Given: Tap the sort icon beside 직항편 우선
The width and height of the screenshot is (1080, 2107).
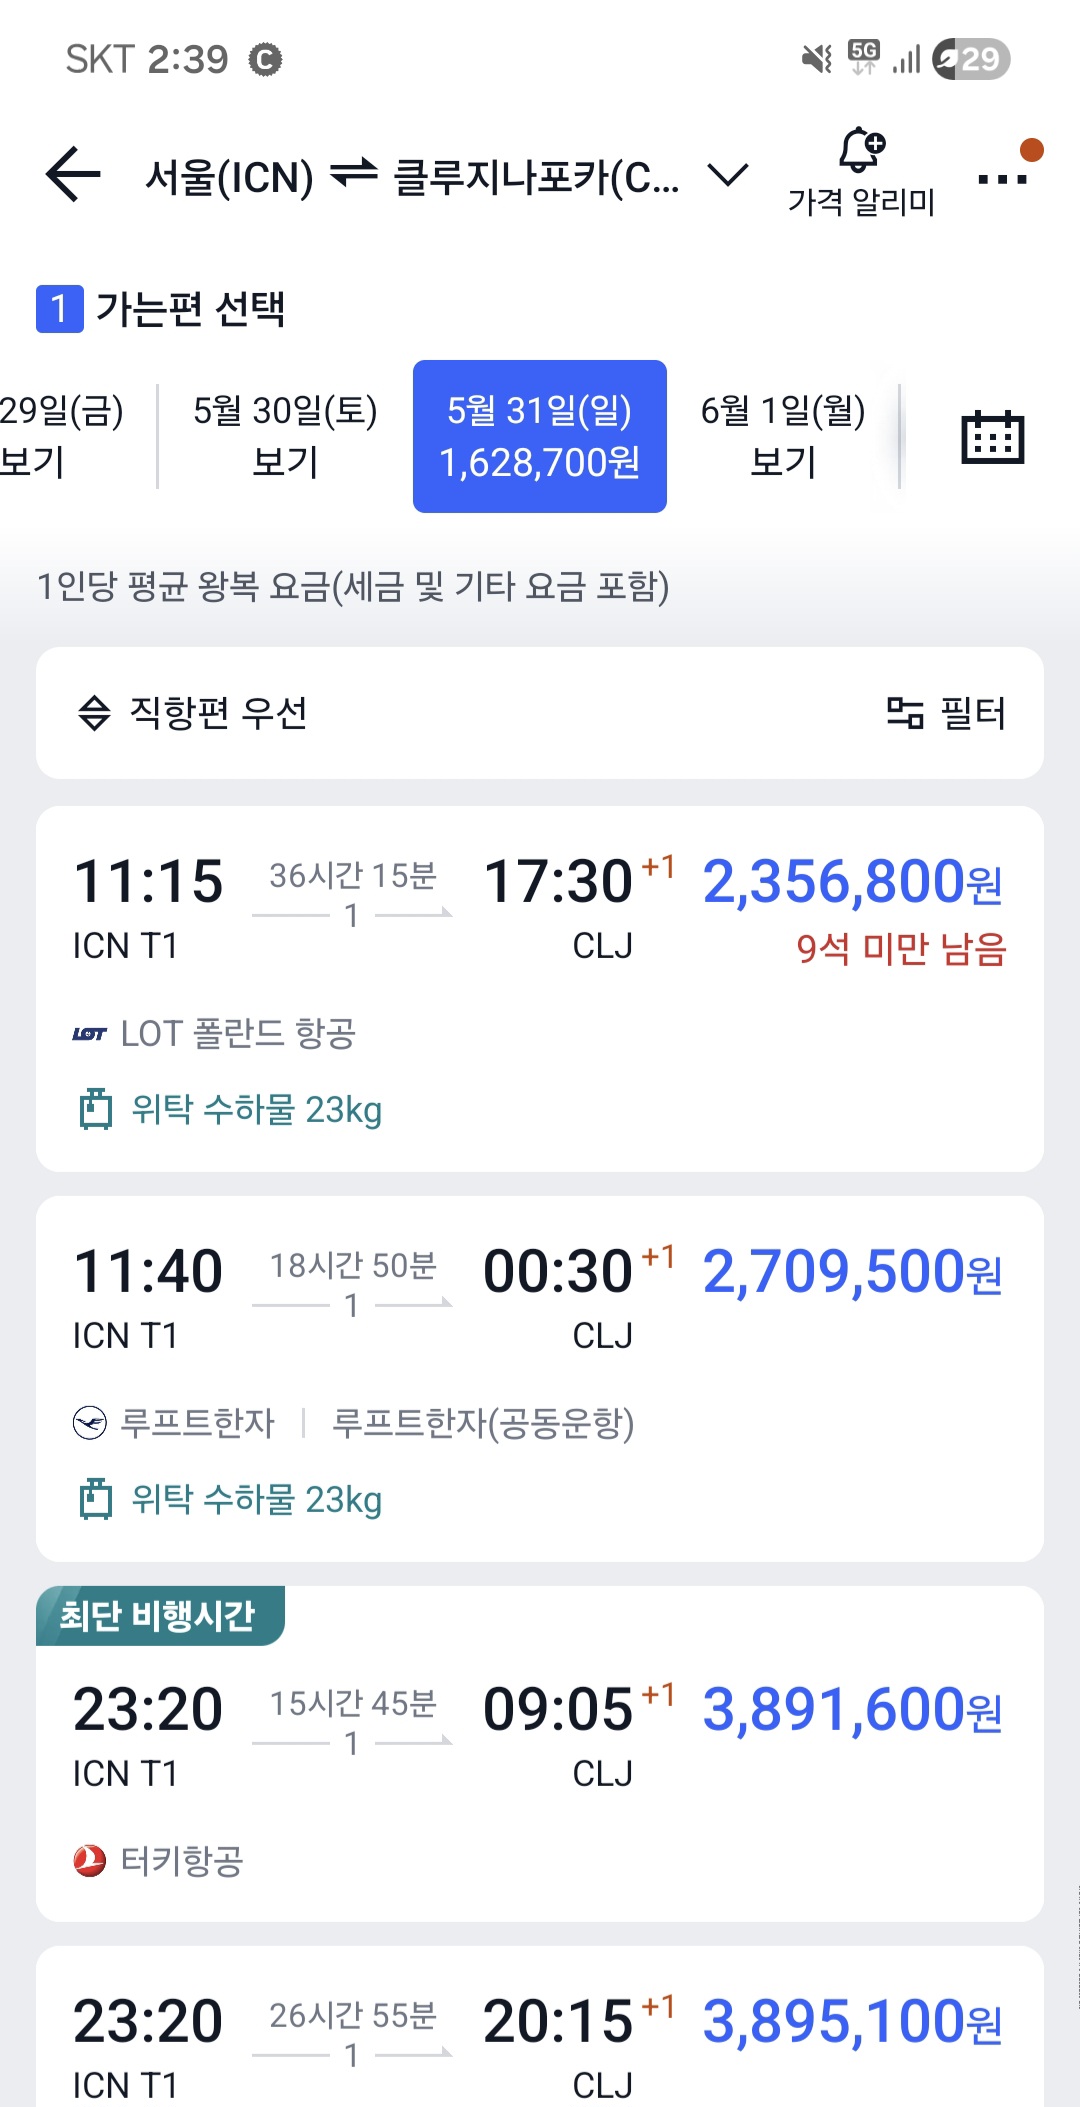Looking at the screenshot, I should coord(94,713).
